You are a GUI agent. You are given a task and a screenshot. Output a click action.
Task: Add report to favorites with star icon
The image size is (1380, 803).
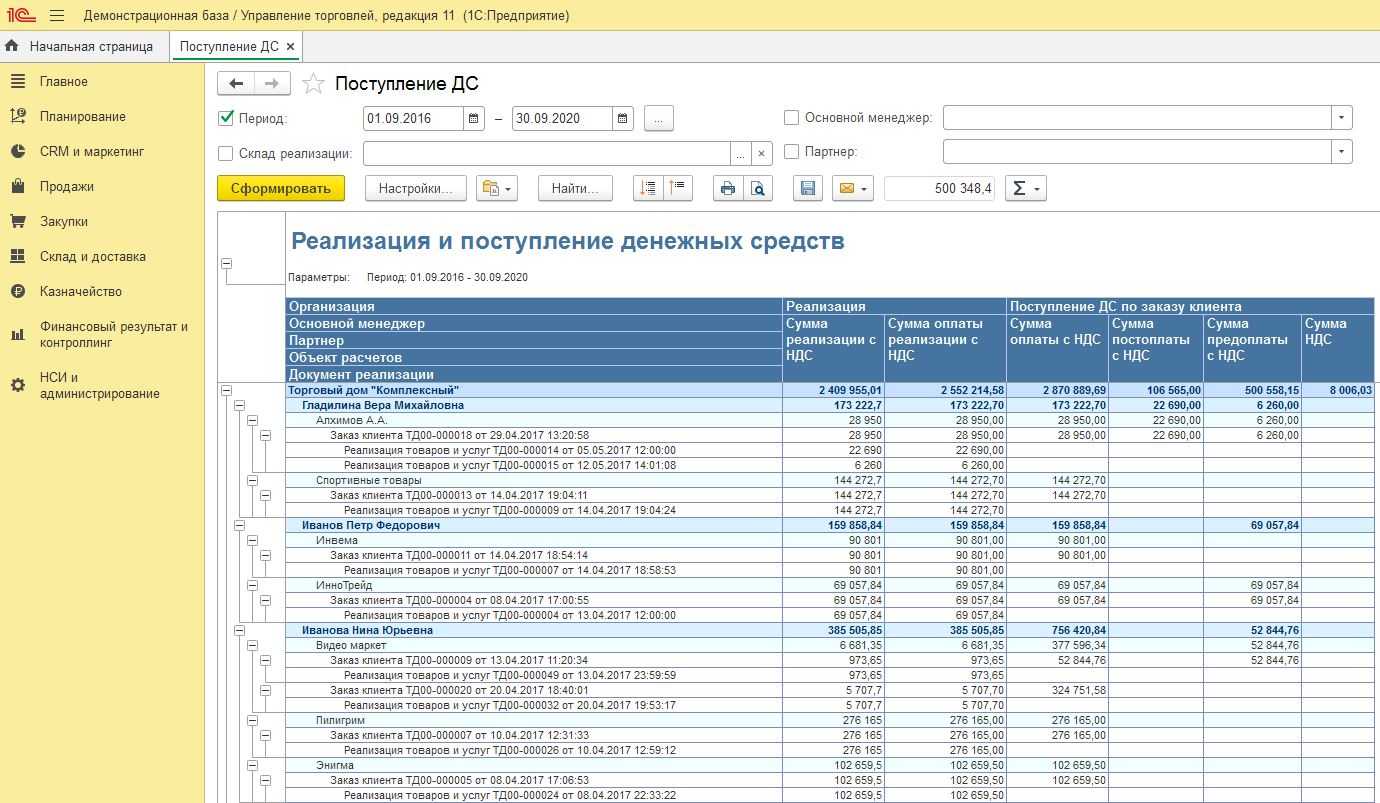click(x=314, y=84)
